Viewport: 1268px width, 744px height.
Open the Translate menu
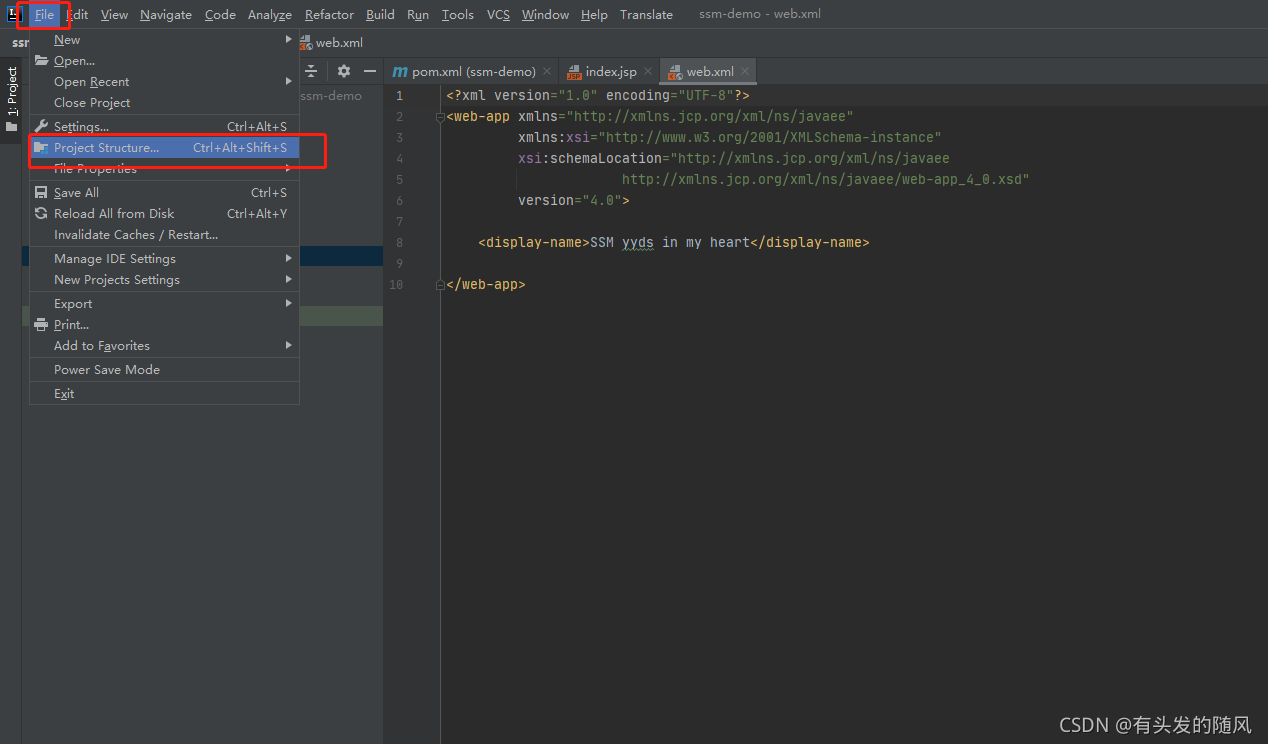click(646, 15)
